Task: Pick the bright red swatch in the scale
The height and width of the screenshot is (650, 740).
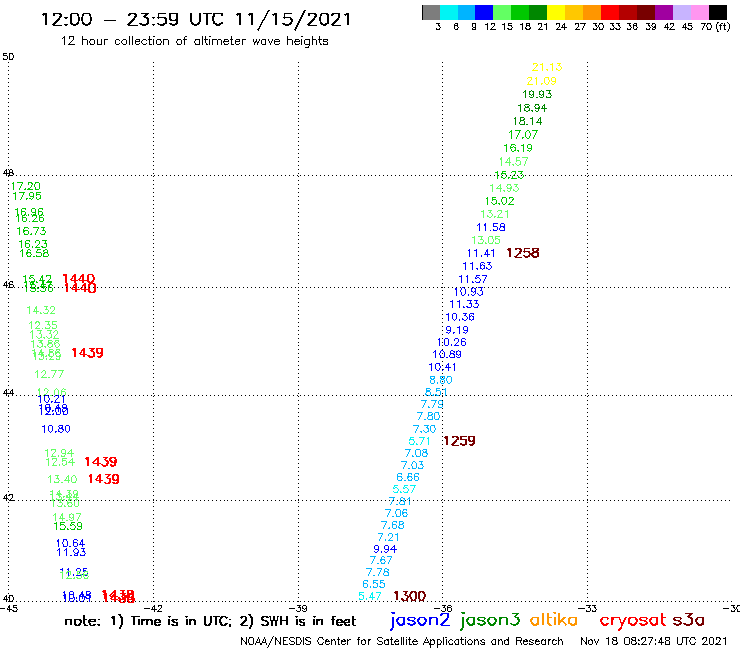Action: pyautogui.click(x=610, y=12)
